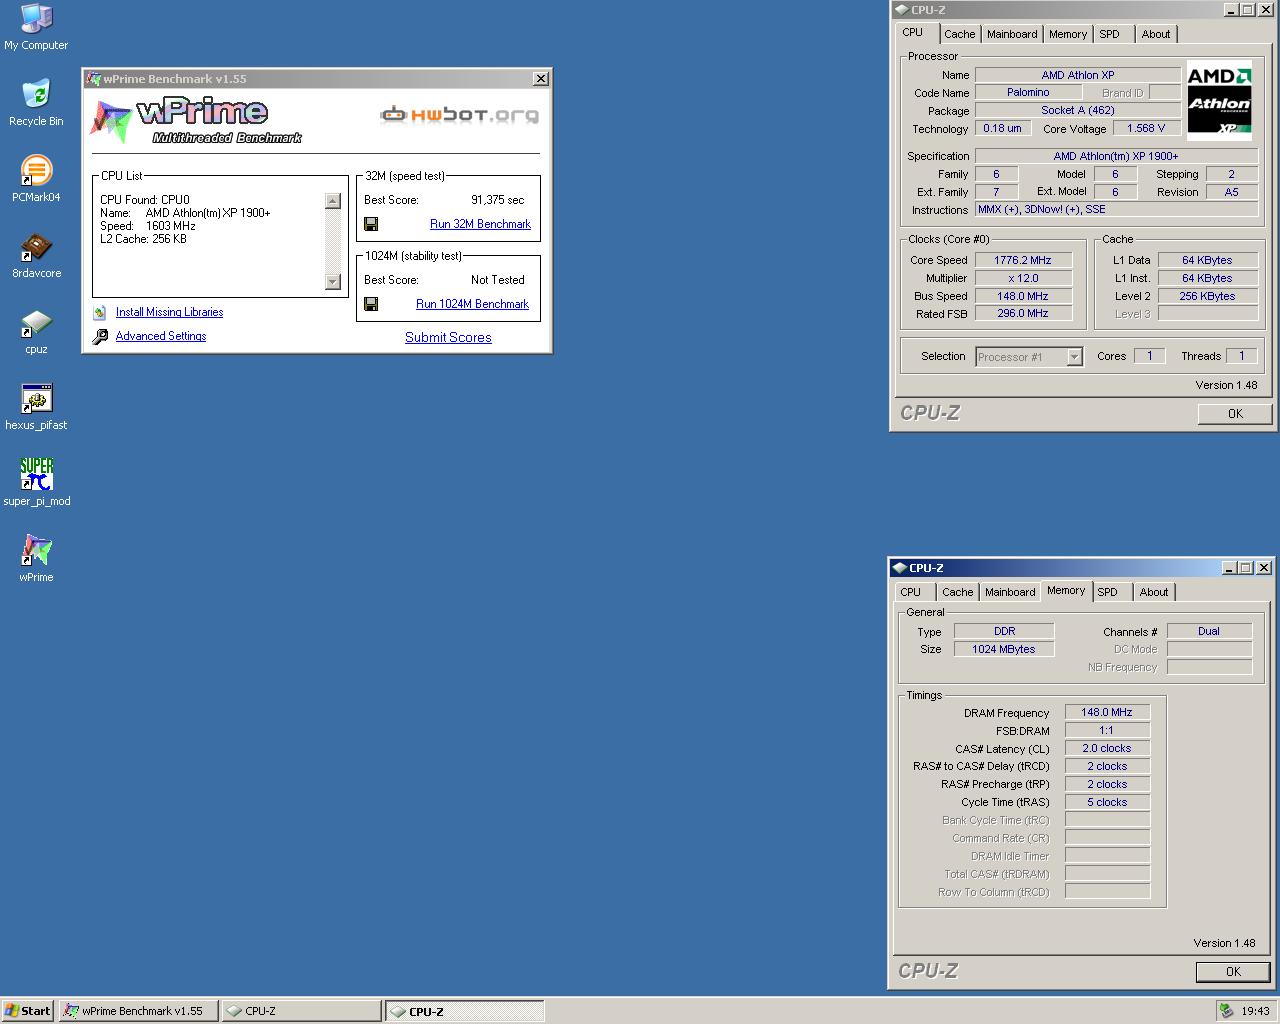Select the 8rdavcore desktop shortcut

(36, 255)
